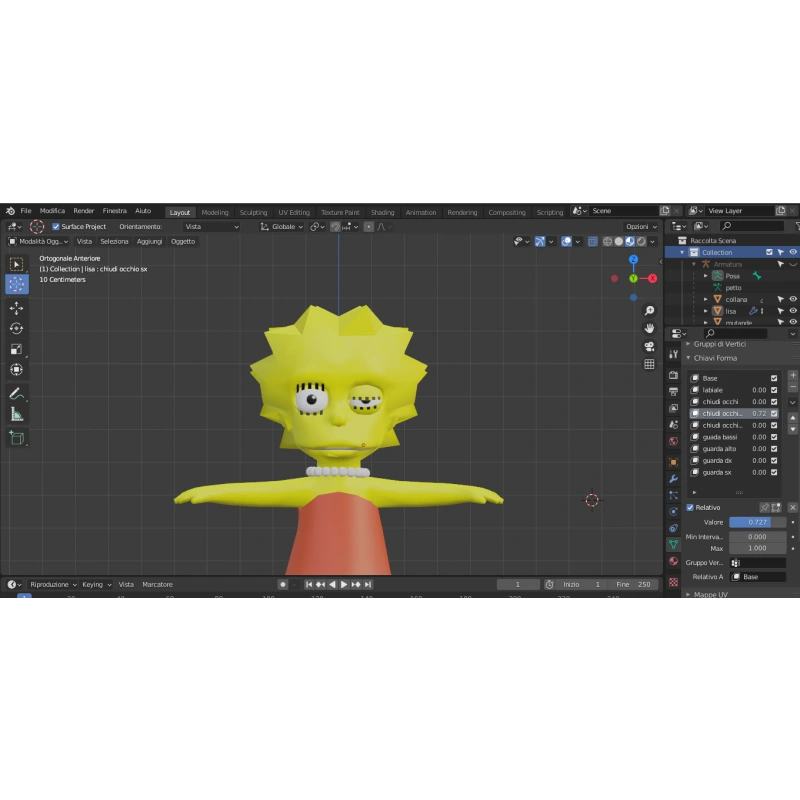Image resolution: width=800 pixels, height=800 pixels.
Task: Activate the 3D Cursor tool
Action: (17, 284)
